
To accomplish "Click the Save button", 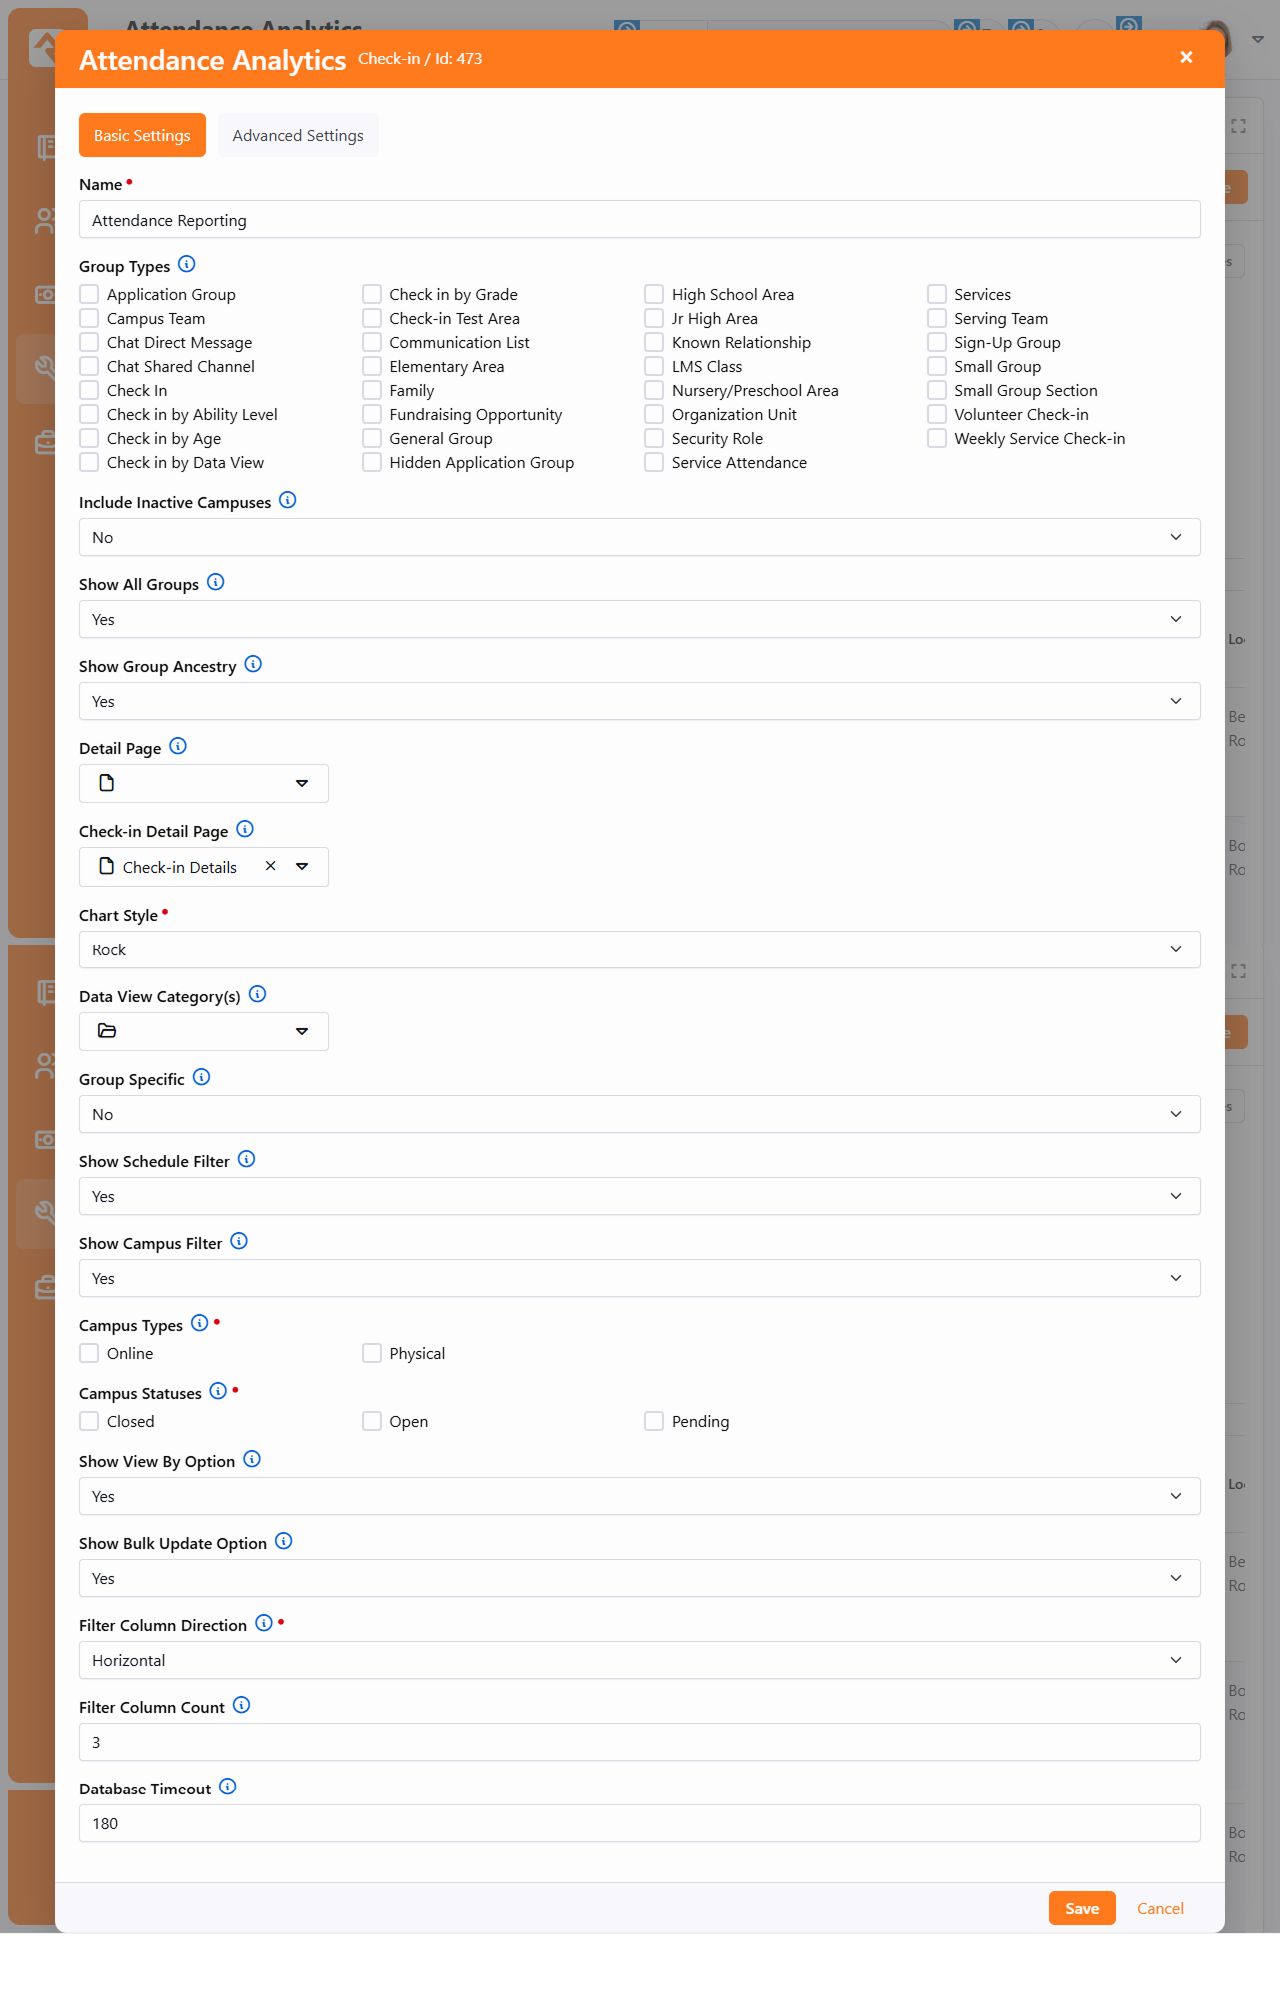I will pyautogui.click(x=1081, y=1909).
